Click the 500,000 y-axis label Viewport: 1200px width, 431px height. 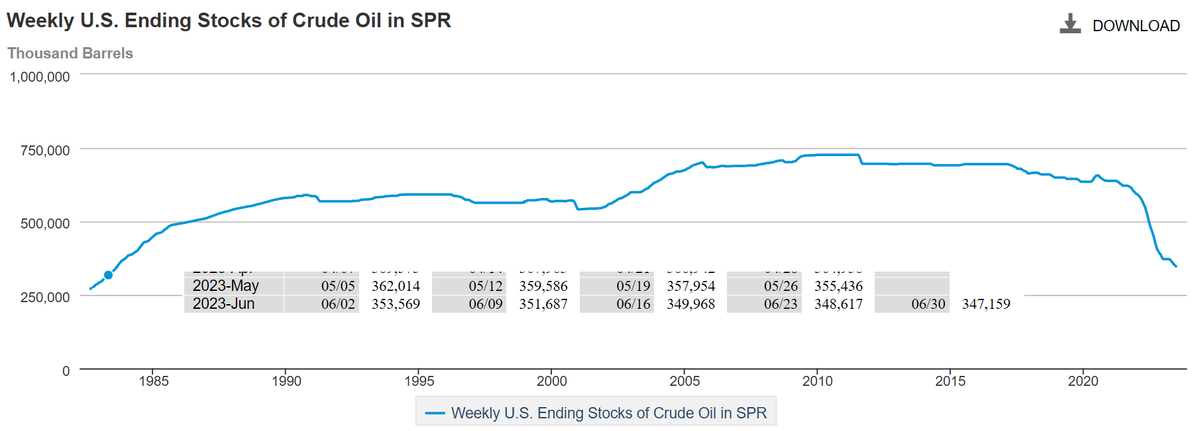point(45,223)
